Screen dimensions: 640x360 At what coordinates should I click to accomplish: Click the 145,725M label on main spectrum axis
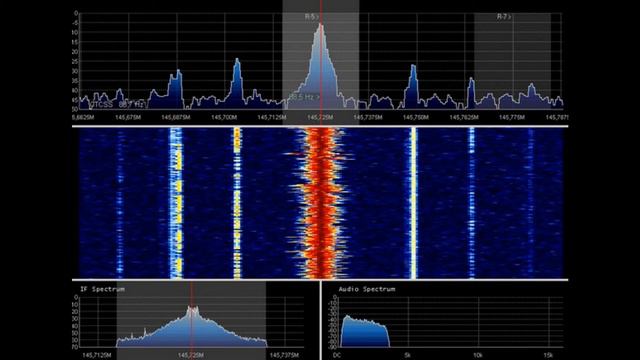tap(320, 118)
